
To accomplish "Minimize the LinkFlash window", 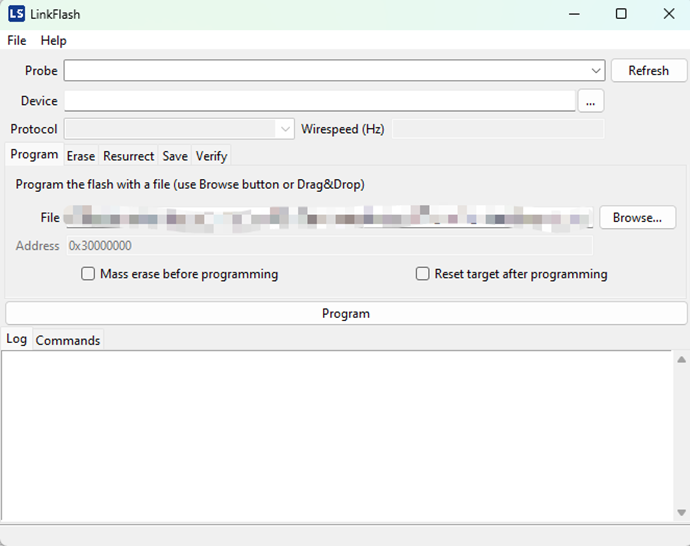I will [x=574, y=14].
